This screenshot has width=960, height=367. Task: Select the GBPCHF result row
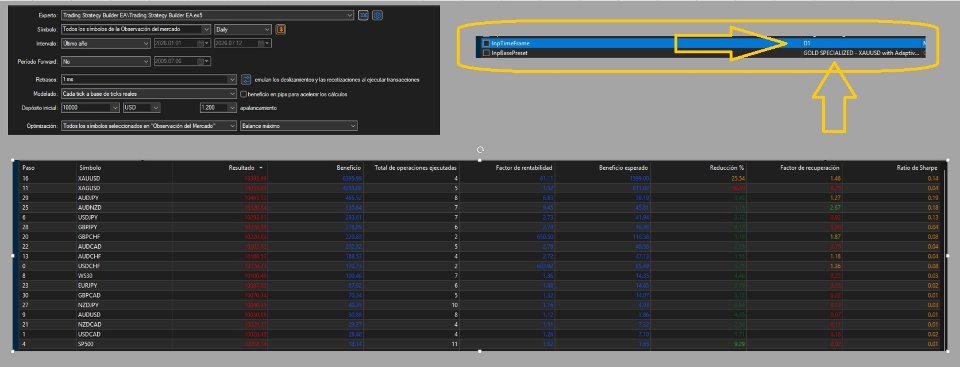[480, 236]
